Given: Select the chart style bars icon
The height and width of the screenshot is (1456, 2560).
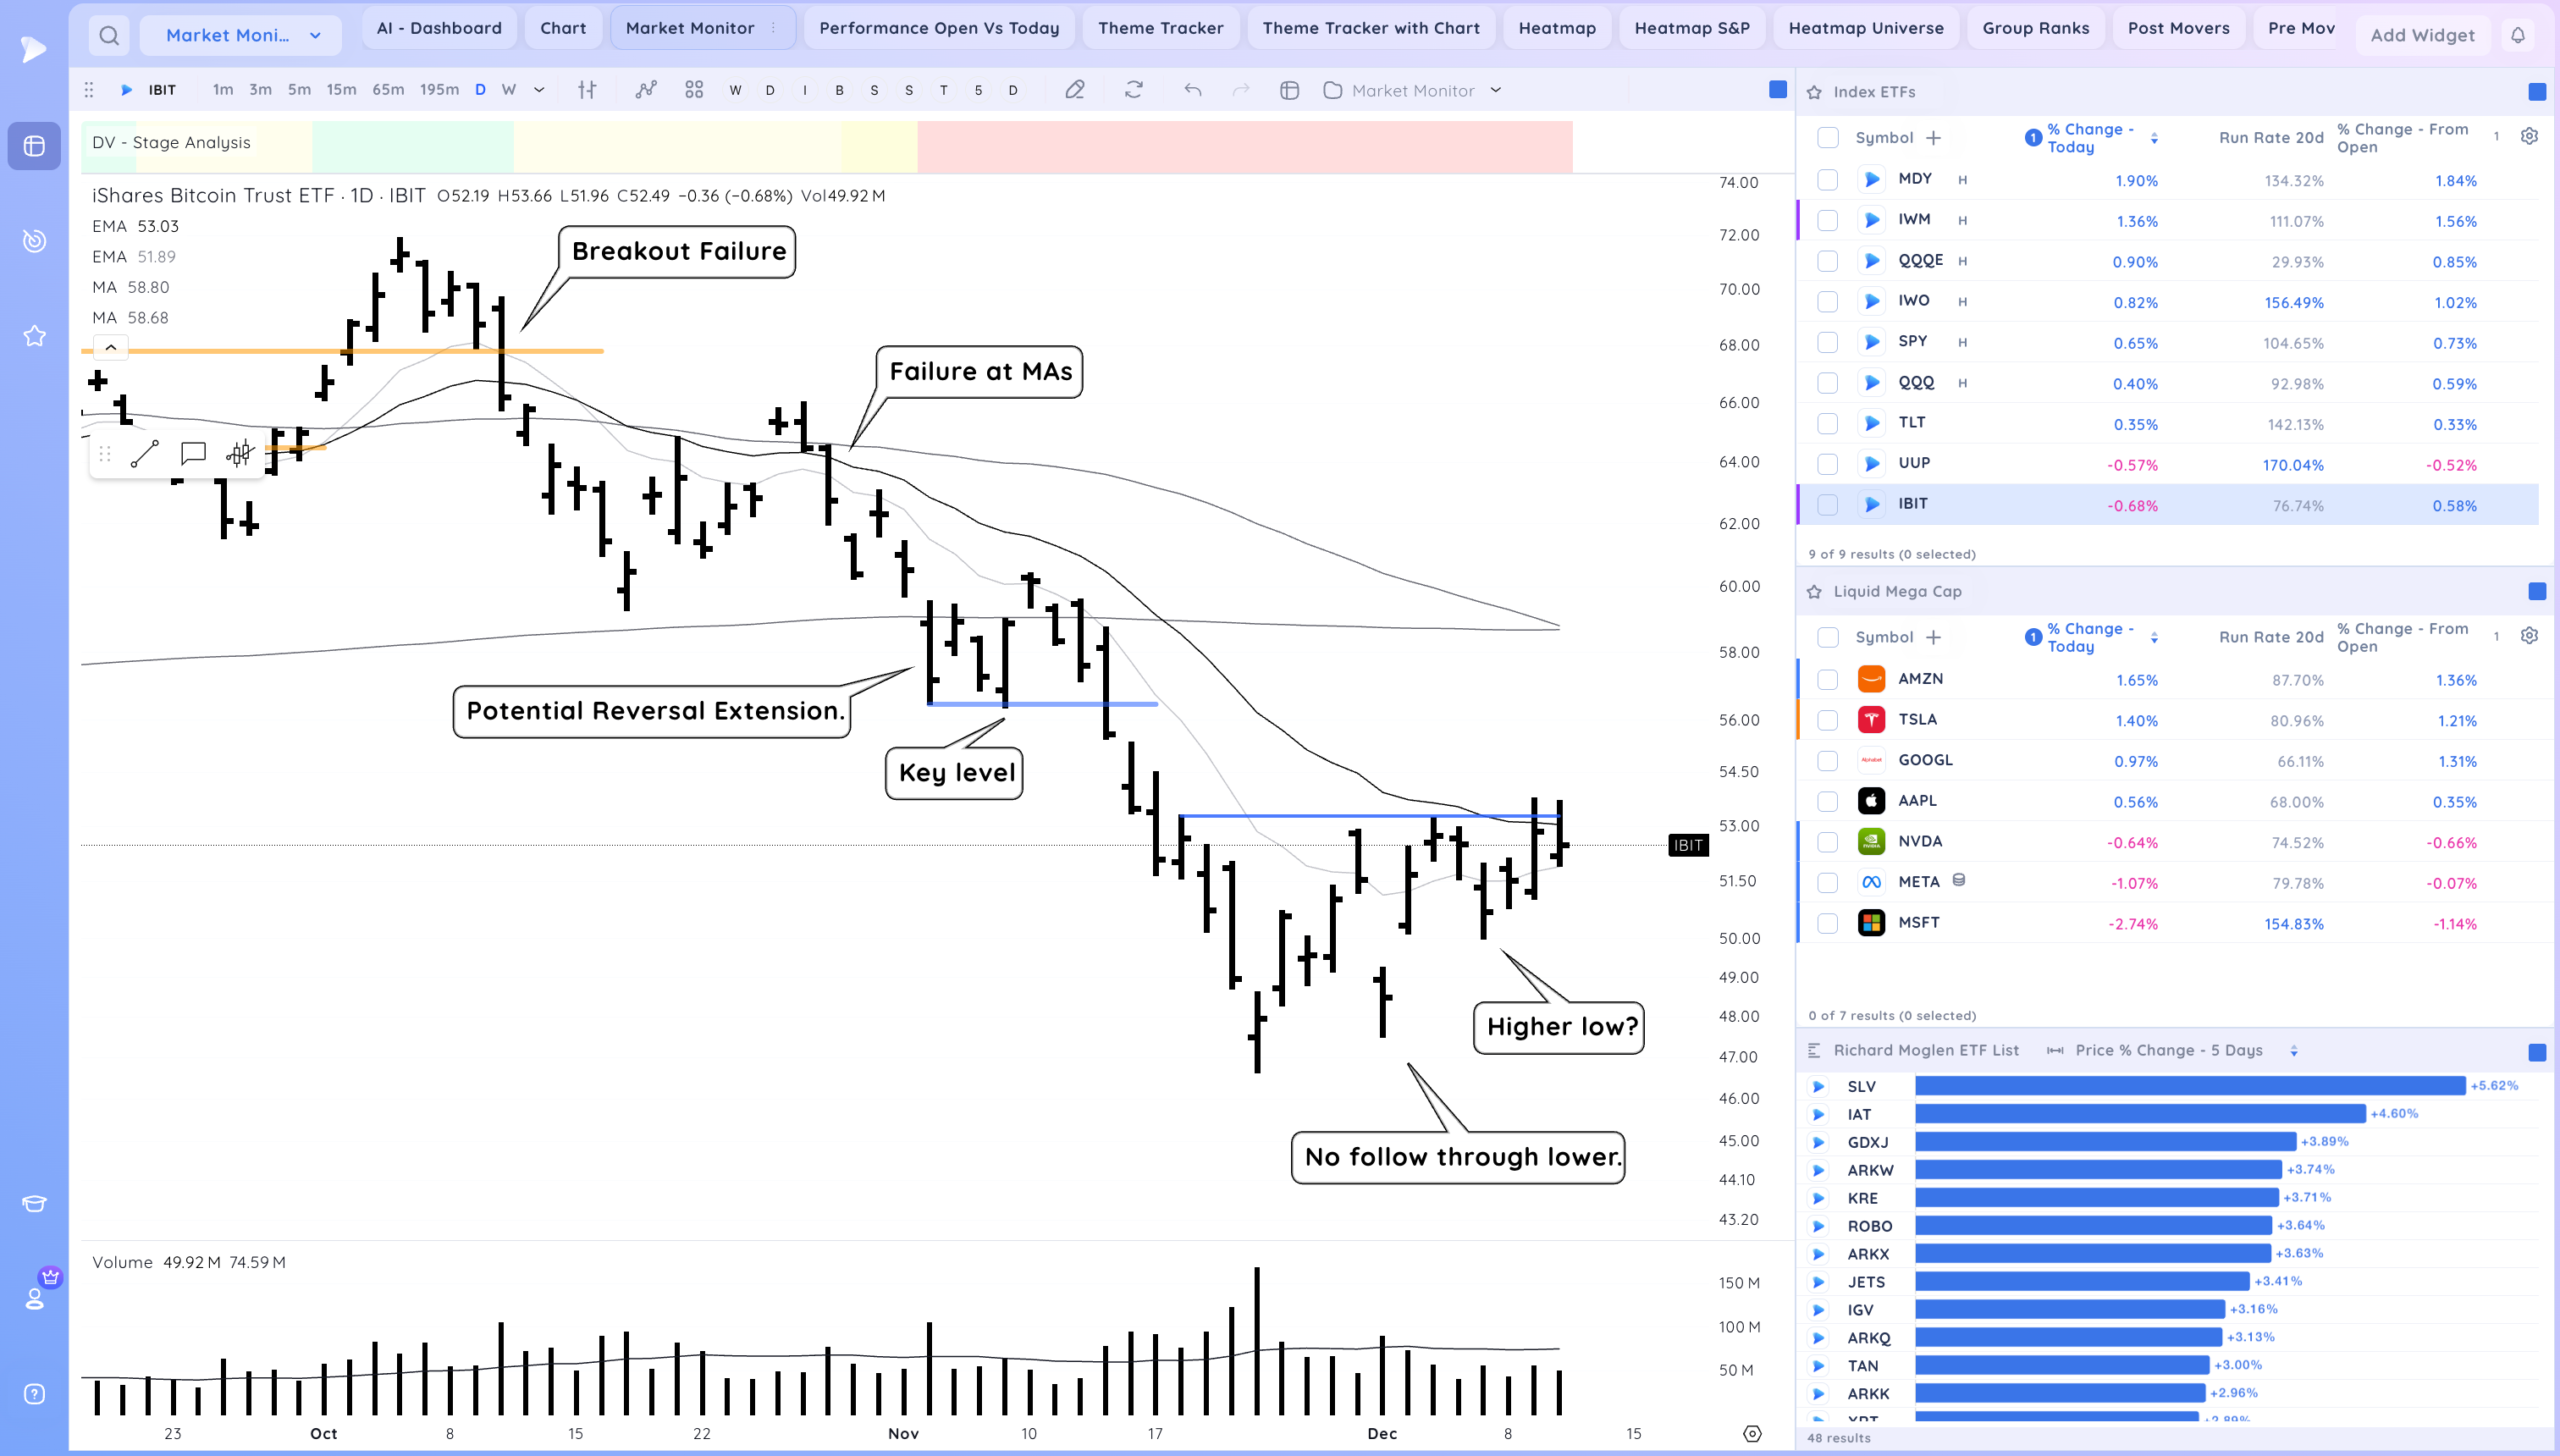Looking at the screenshot, I should [587, 90].
